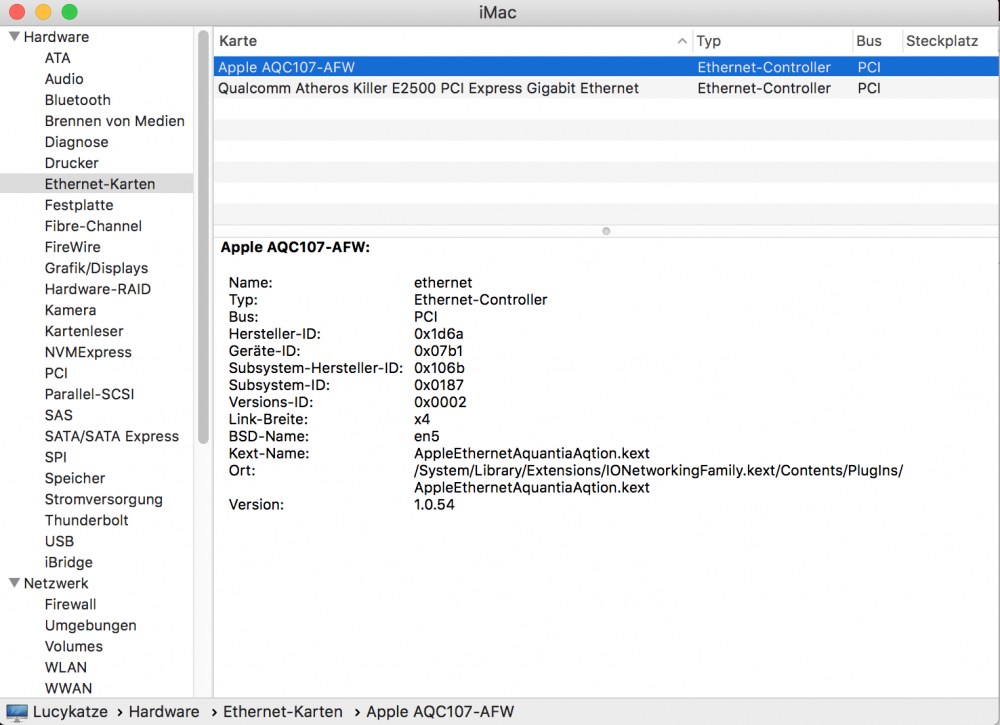Open NVMExpress sidebar entry
1000x725 pixels.
tap(88, 353)
